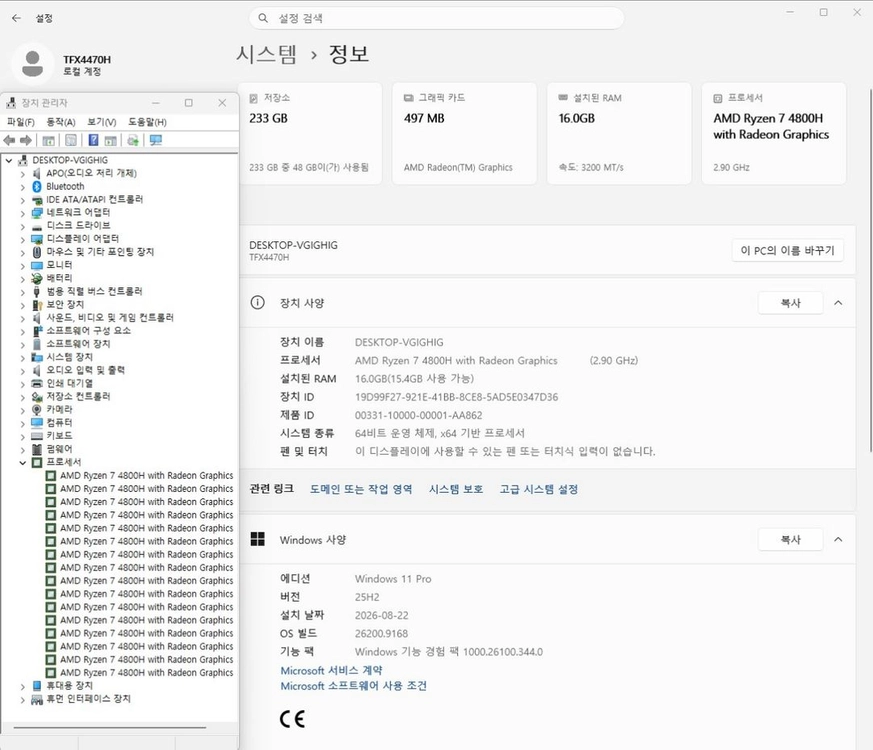Copy device specs with 장치 사양 복사 button
The height and width of the screenshot is (750, 873).
tap(790, 303)
